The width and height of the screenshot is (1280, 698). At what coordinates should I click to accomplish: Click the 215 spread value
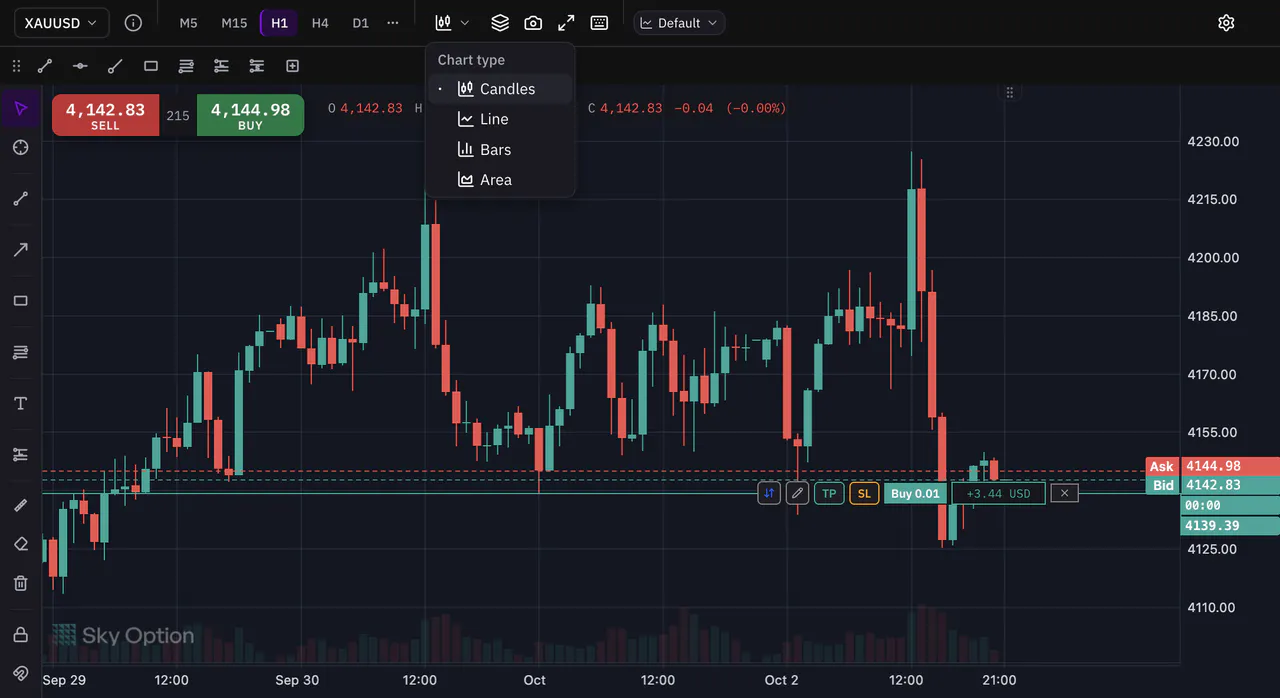click(178, 116)
